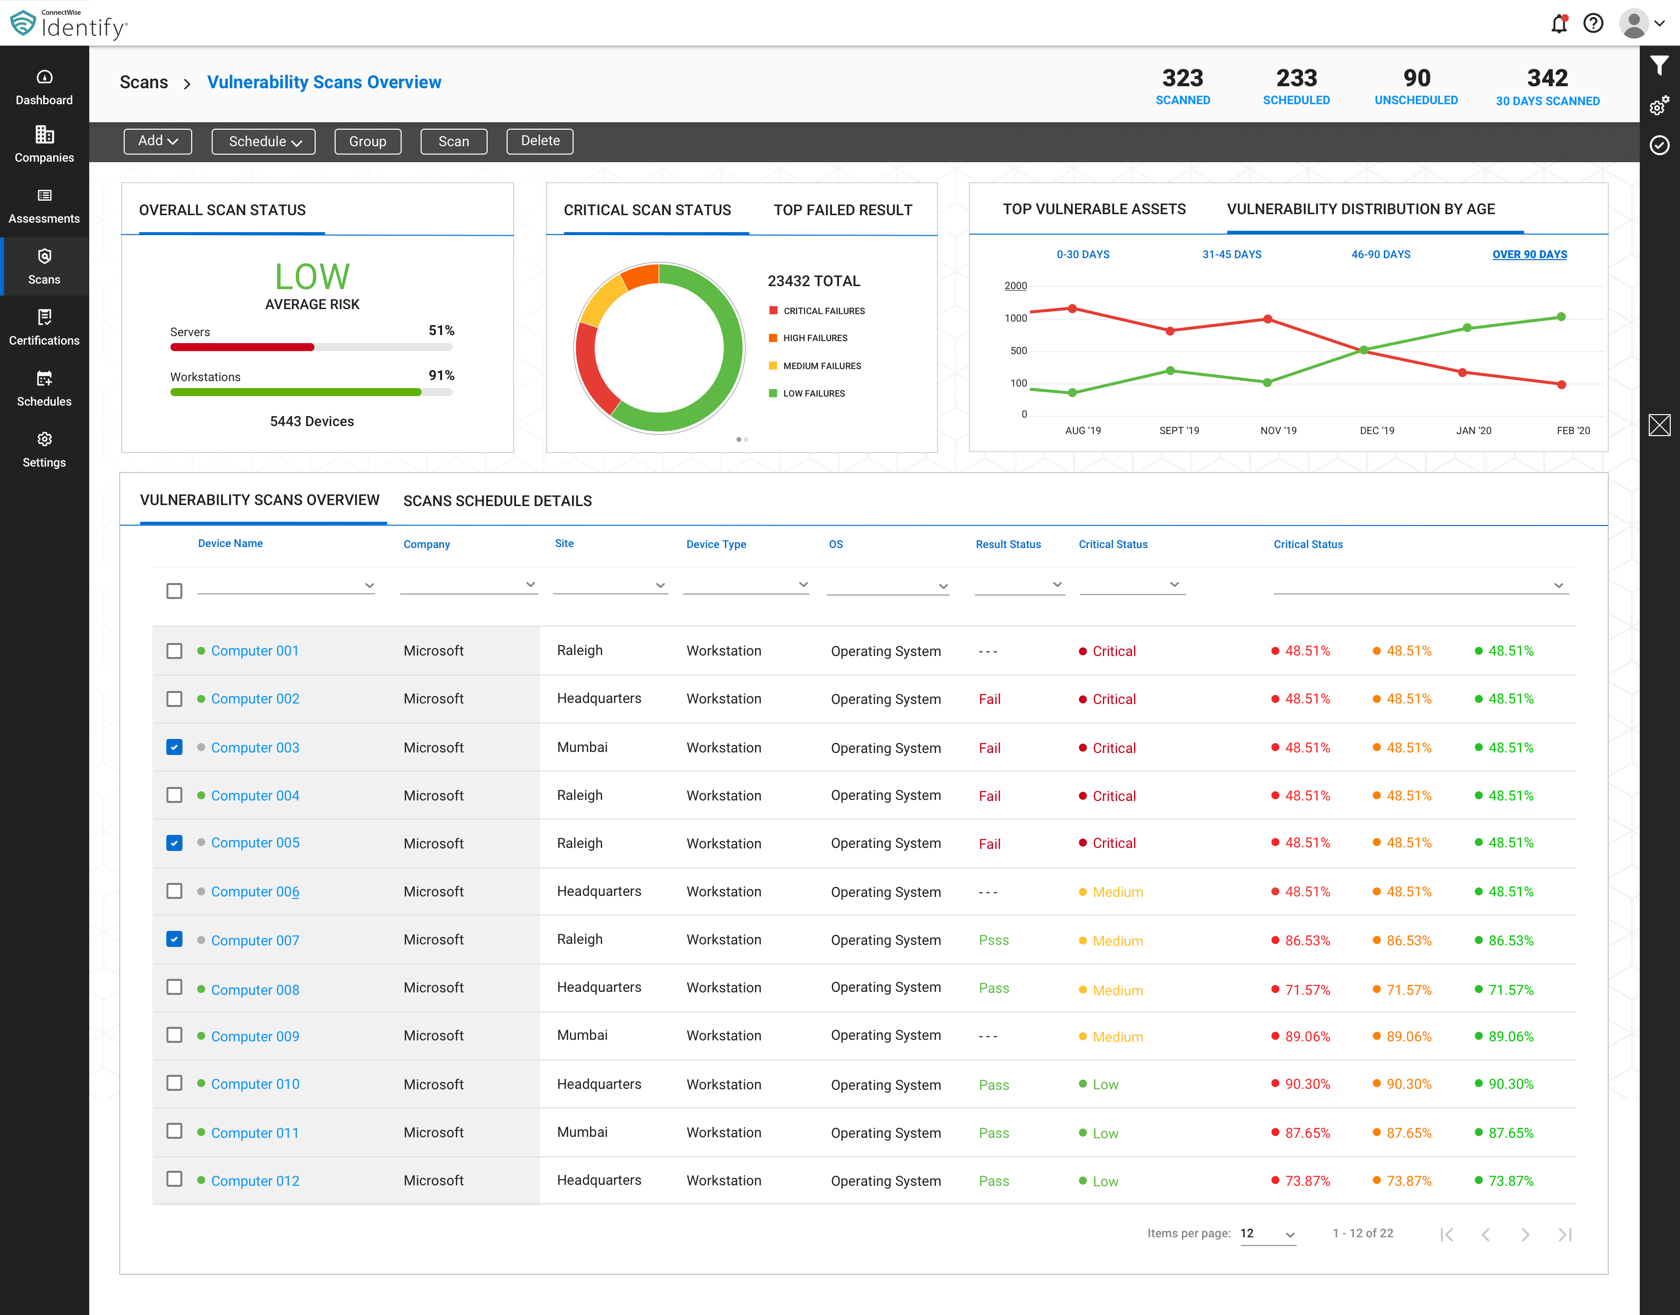Click the 90 Unscheduled counter
1680x1315 pixels.
pyautogui.click(x=1416, y=87)
